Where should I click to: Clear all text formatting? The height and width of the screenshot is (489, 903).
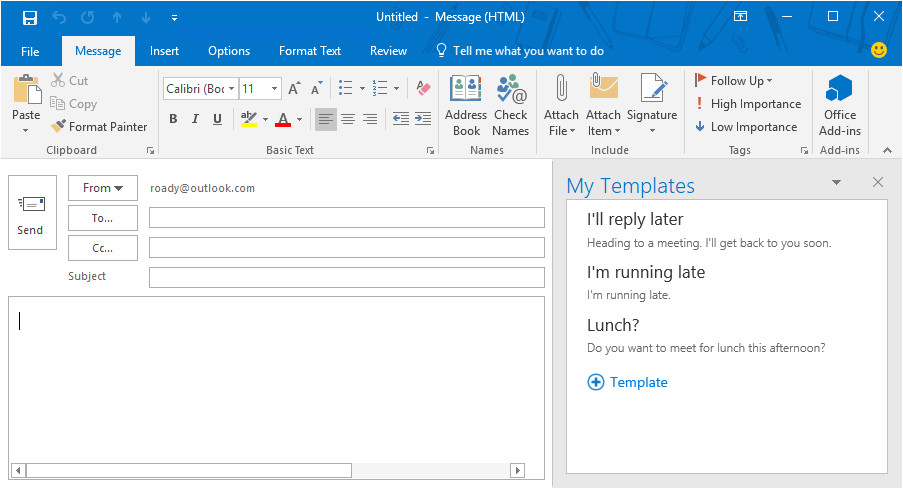[422, 88]
